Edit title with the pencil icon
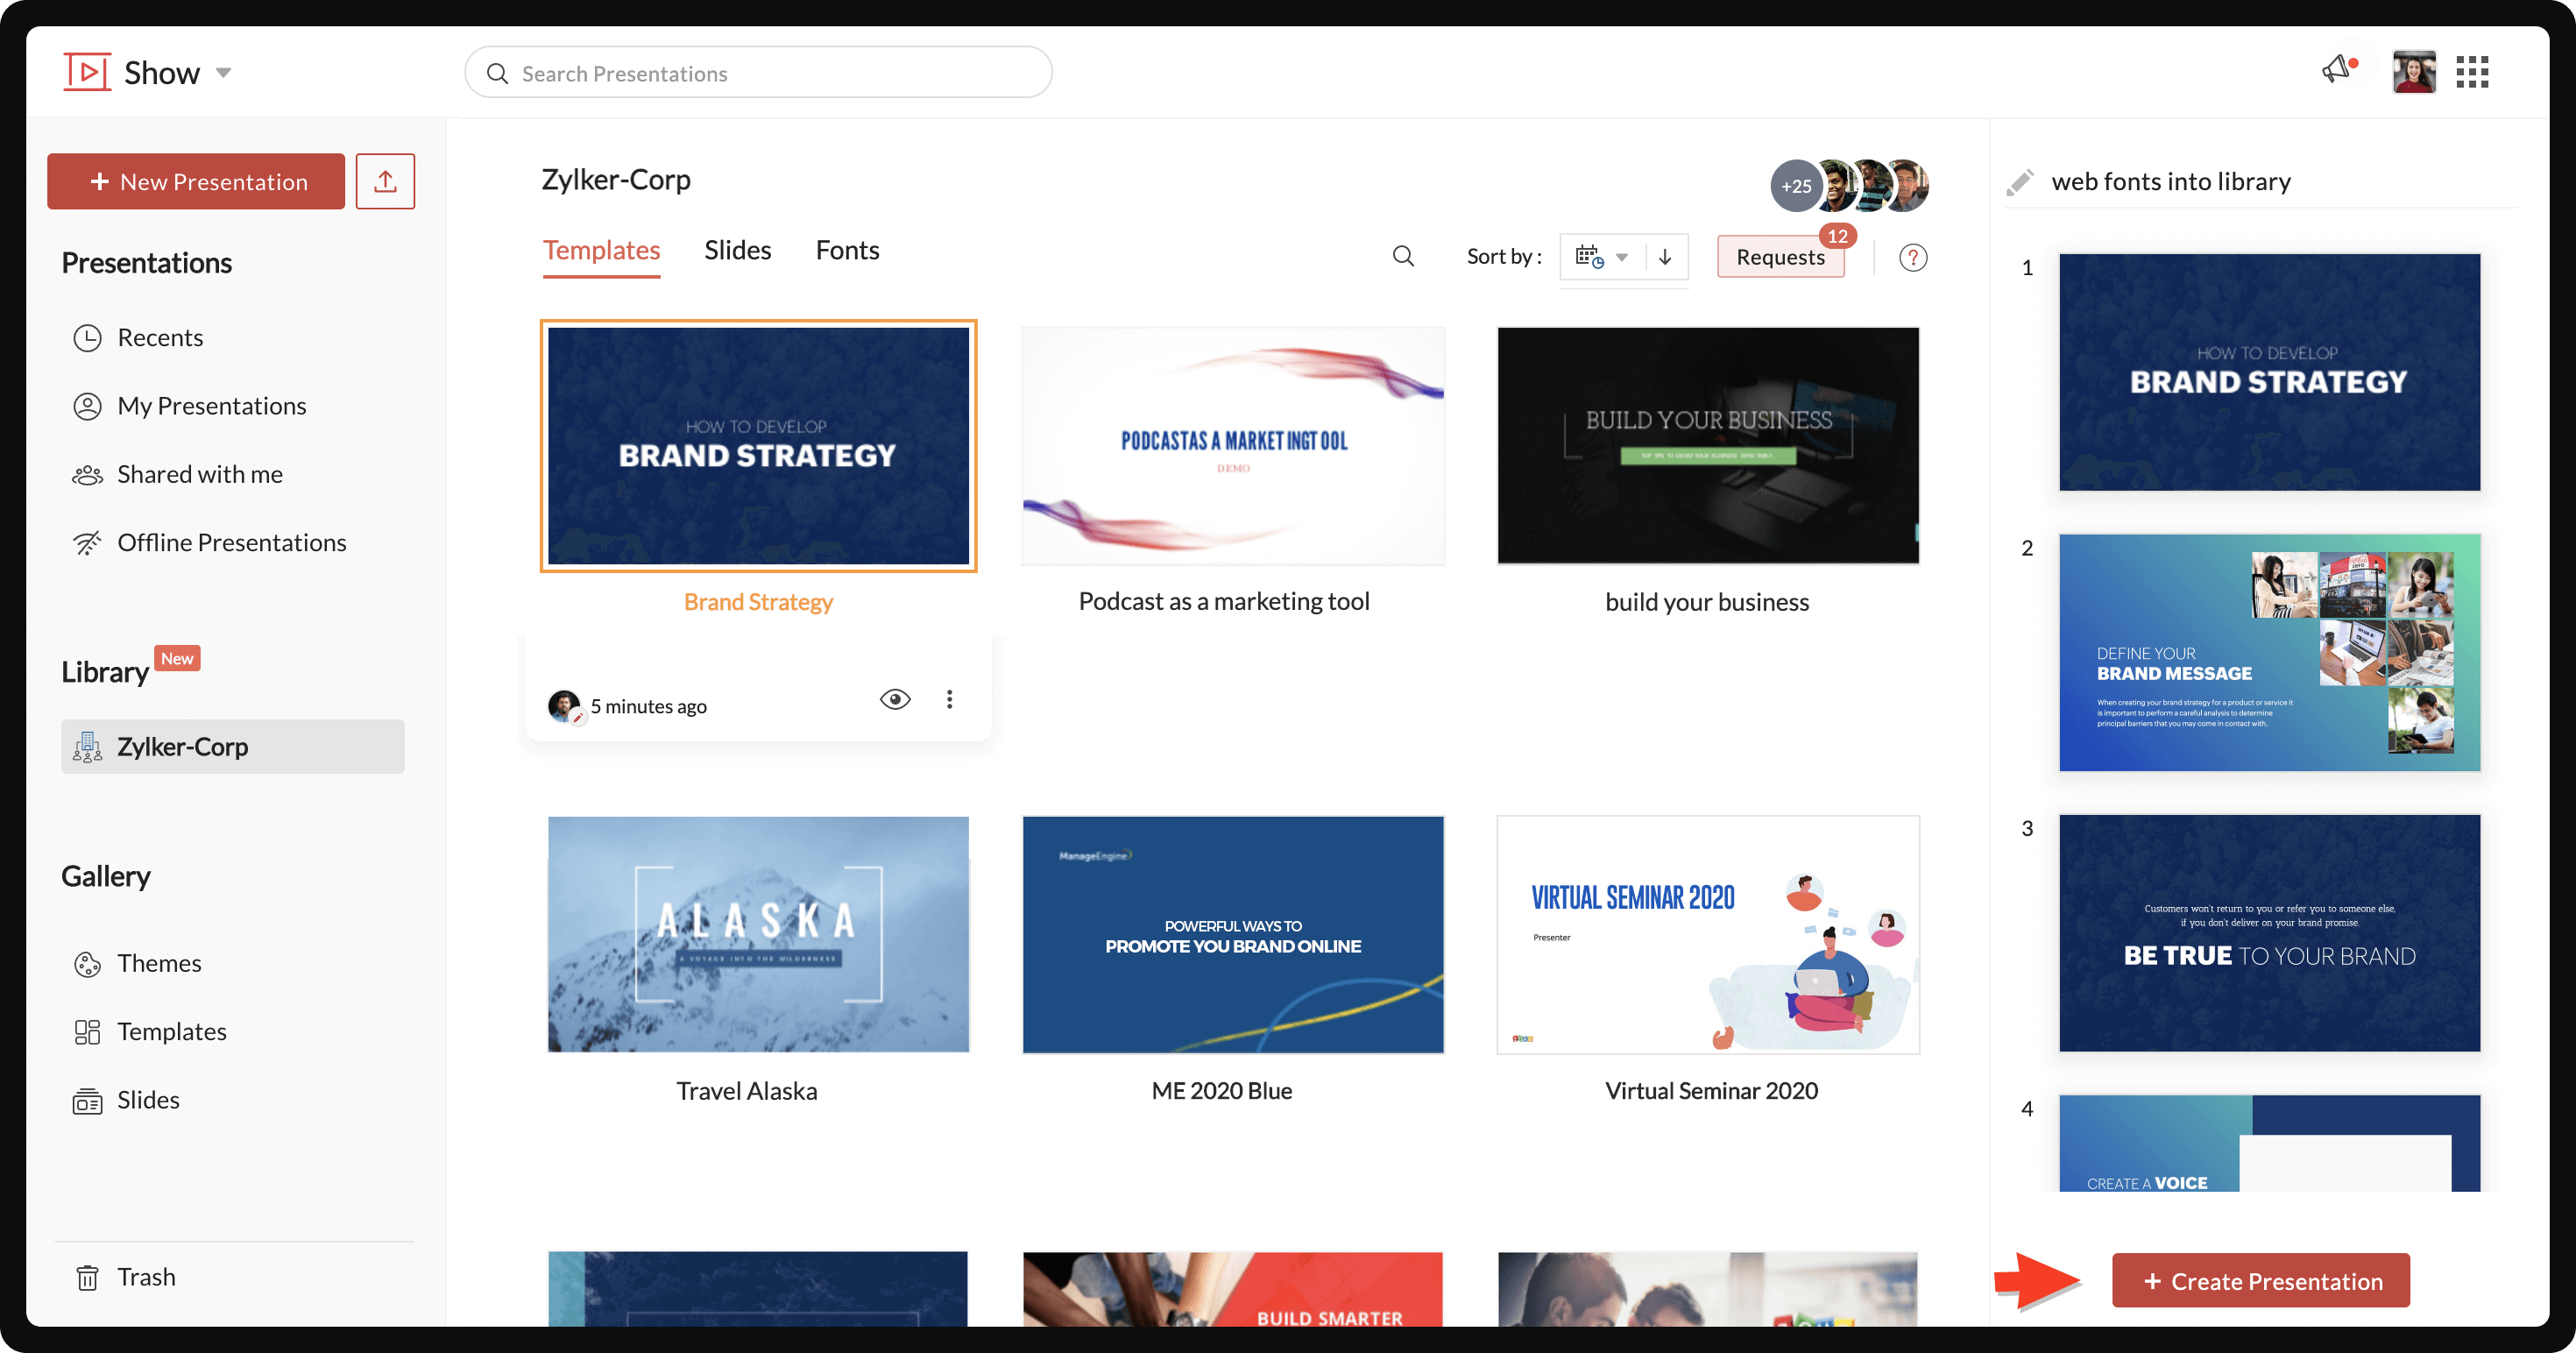The image size is (2576, 1353). pos(2019,182)
